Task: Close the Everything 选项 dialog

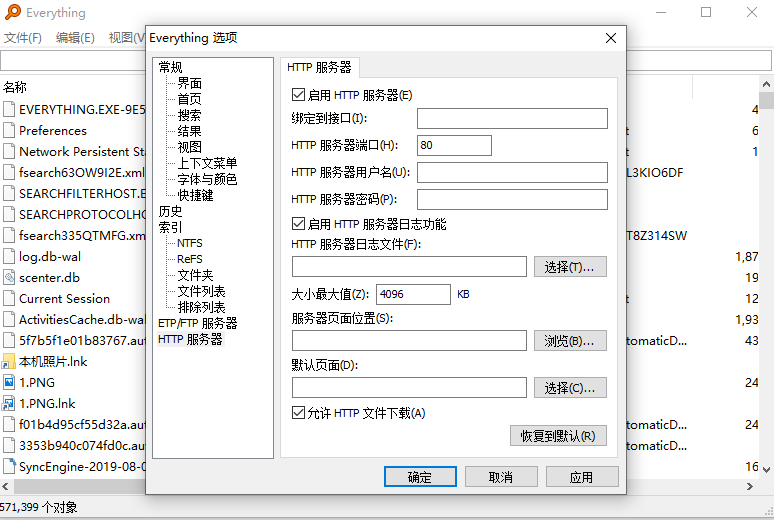Action: click(611, 38)
